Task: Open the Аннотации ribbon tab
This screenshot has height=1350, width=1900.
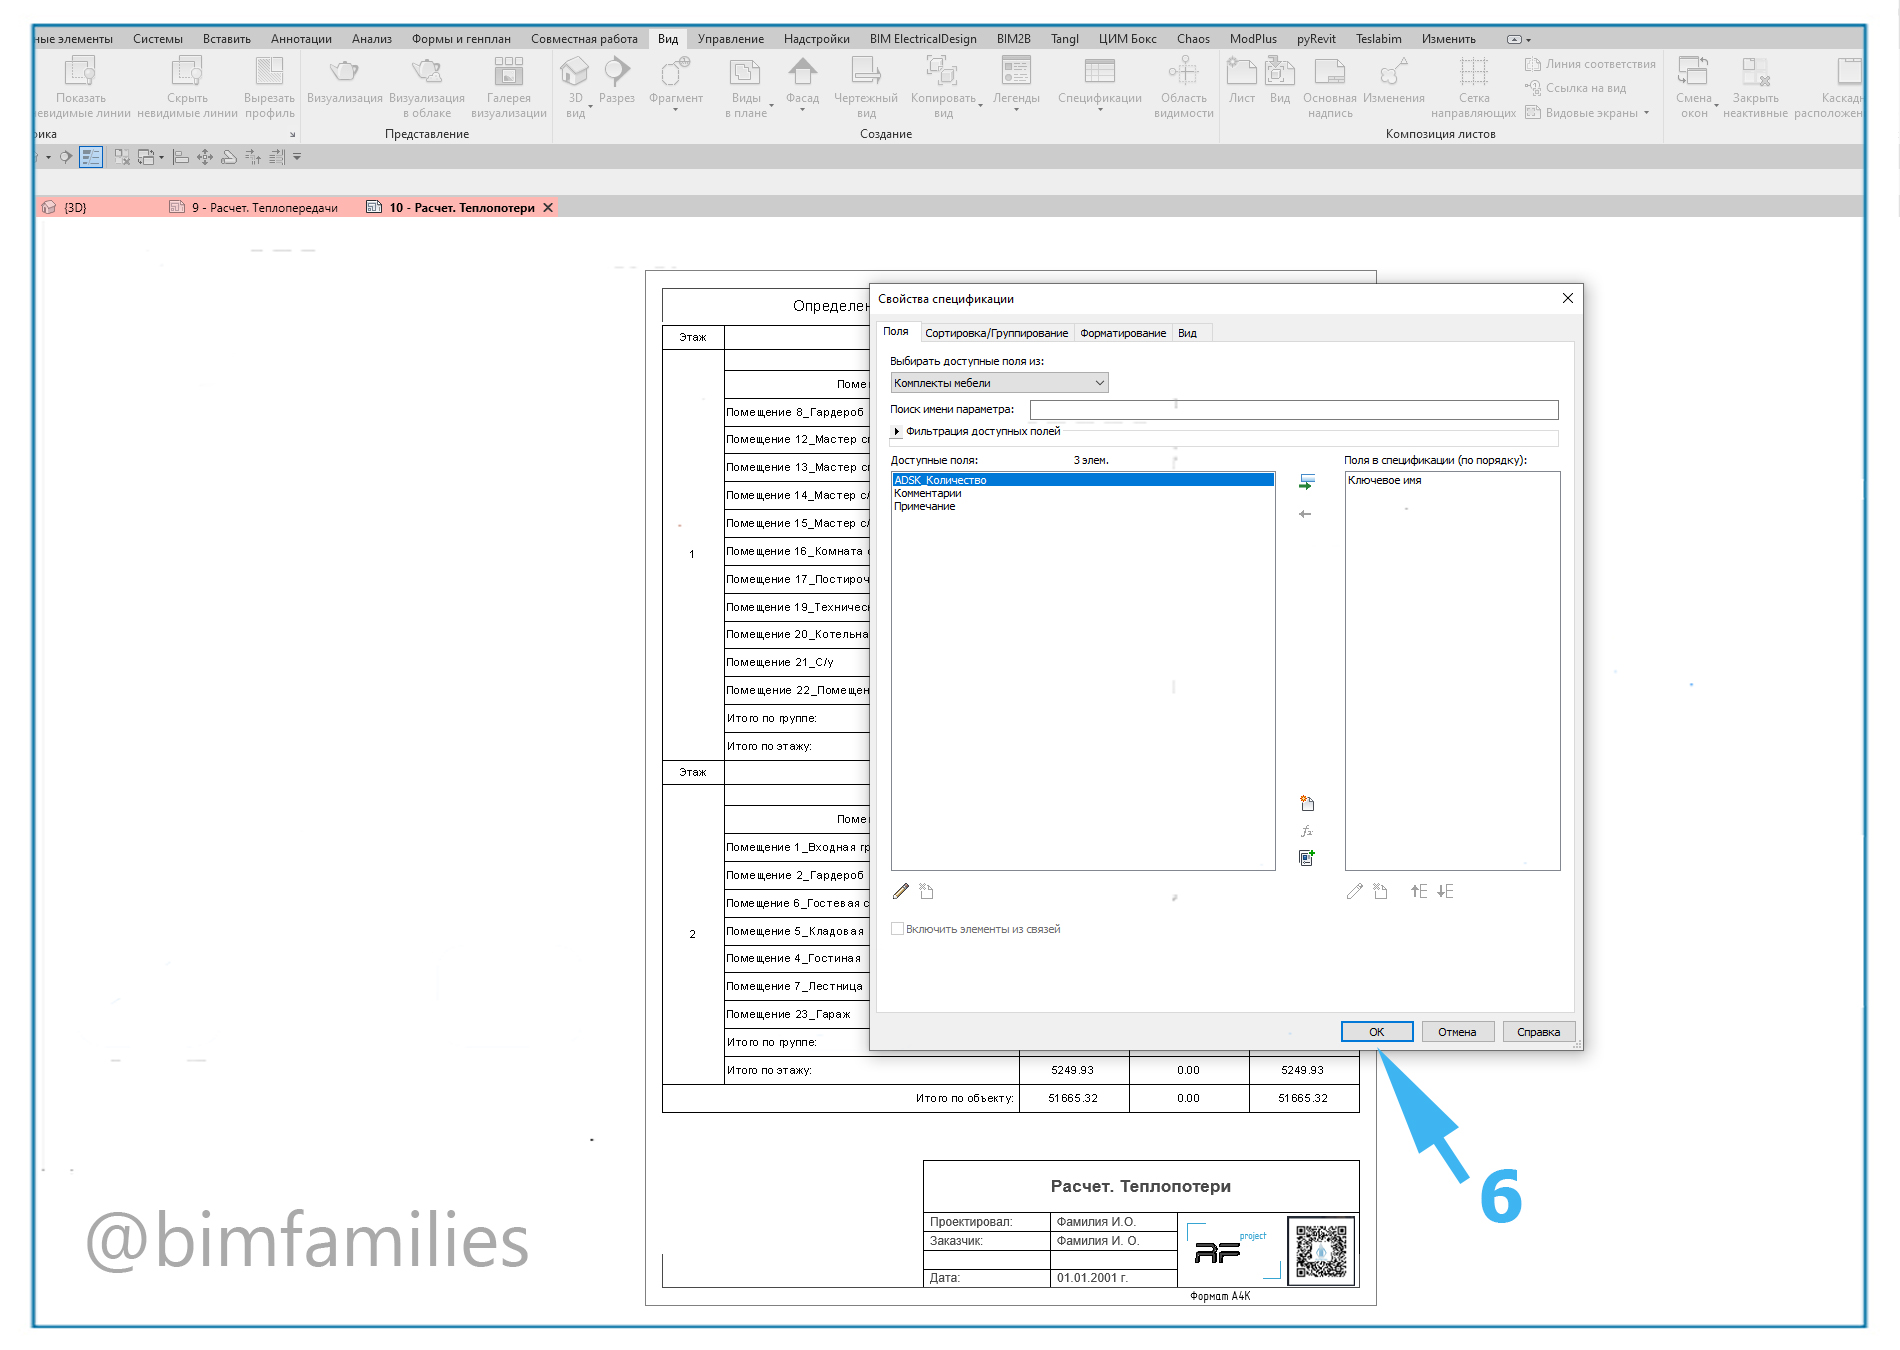Action: (x=301, y=39)
